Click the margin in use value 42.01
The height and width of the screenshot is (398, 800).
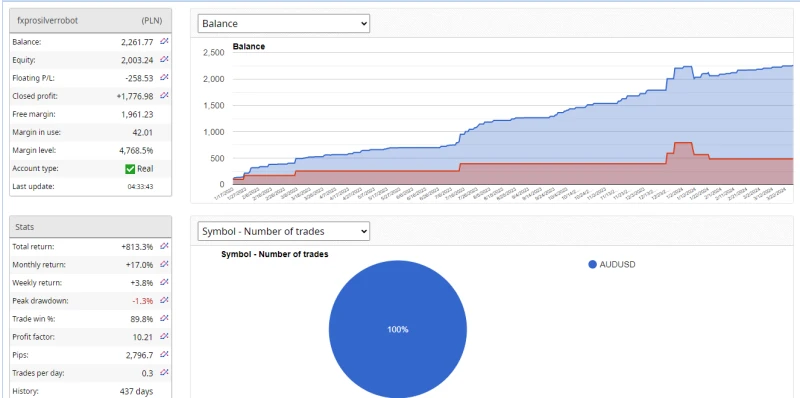click(143, 132)
